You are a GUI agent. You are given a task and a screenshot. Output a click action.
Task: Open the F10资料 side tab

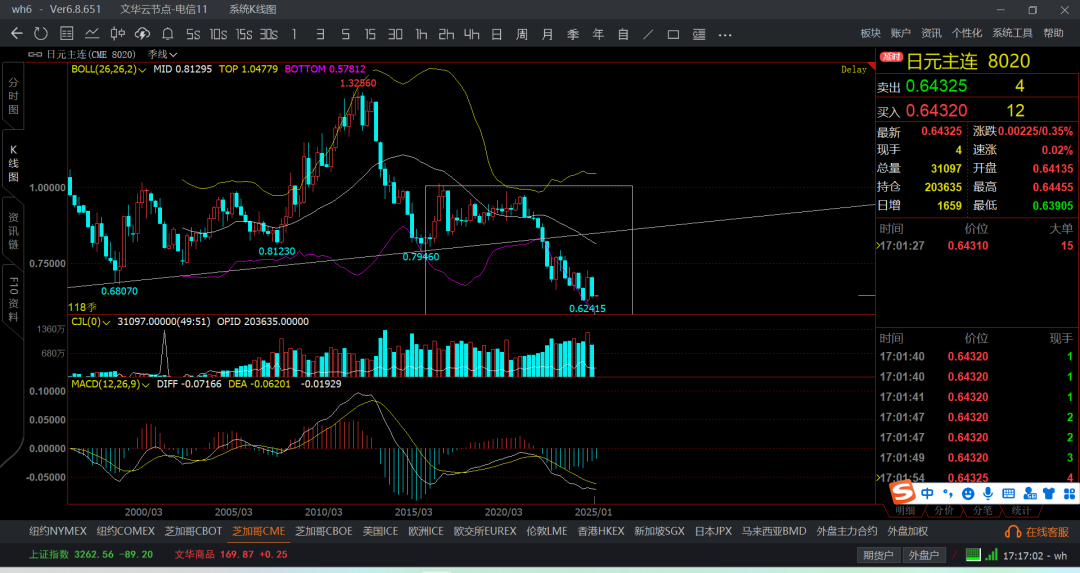coord(13,299)
